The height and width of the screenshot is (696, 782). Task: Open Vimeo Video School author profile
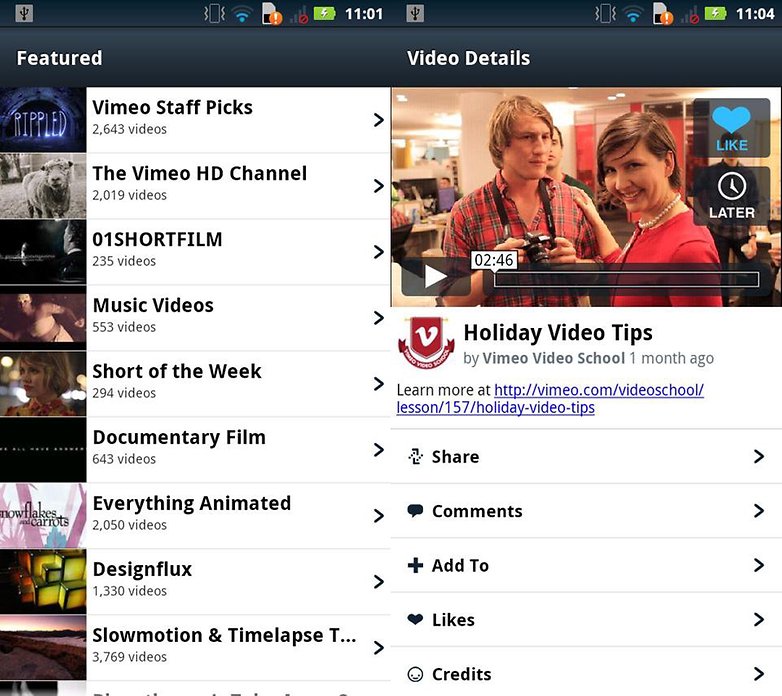point(554,358)
